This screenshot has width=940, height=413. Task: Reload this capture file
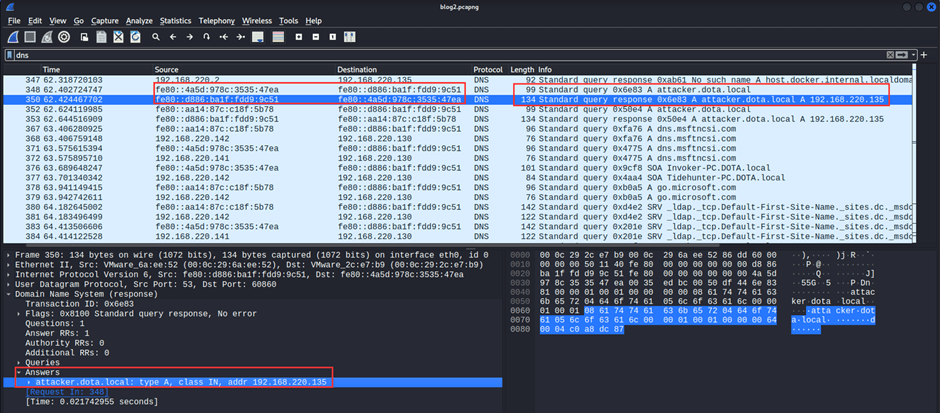(x=135, y=37)
